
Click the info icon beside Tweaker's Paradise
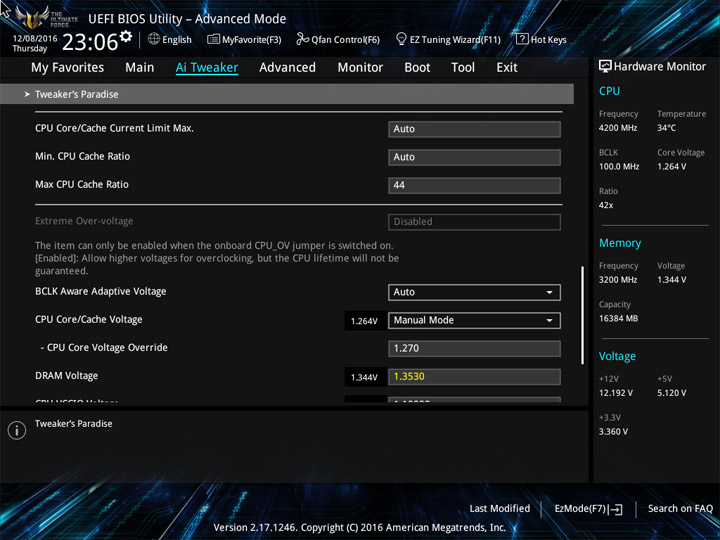click(17, 431)
